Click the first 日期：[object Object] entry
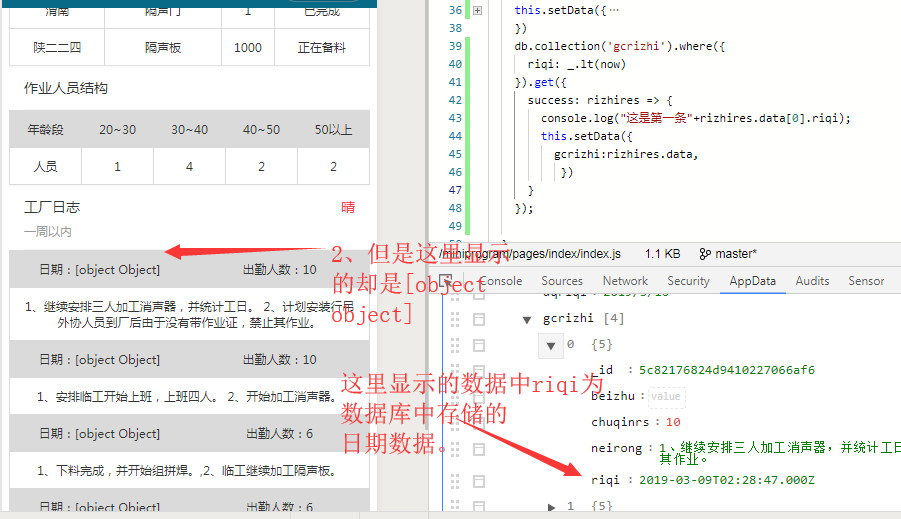Viewport: 901px width, 519px height. point(99,269)
